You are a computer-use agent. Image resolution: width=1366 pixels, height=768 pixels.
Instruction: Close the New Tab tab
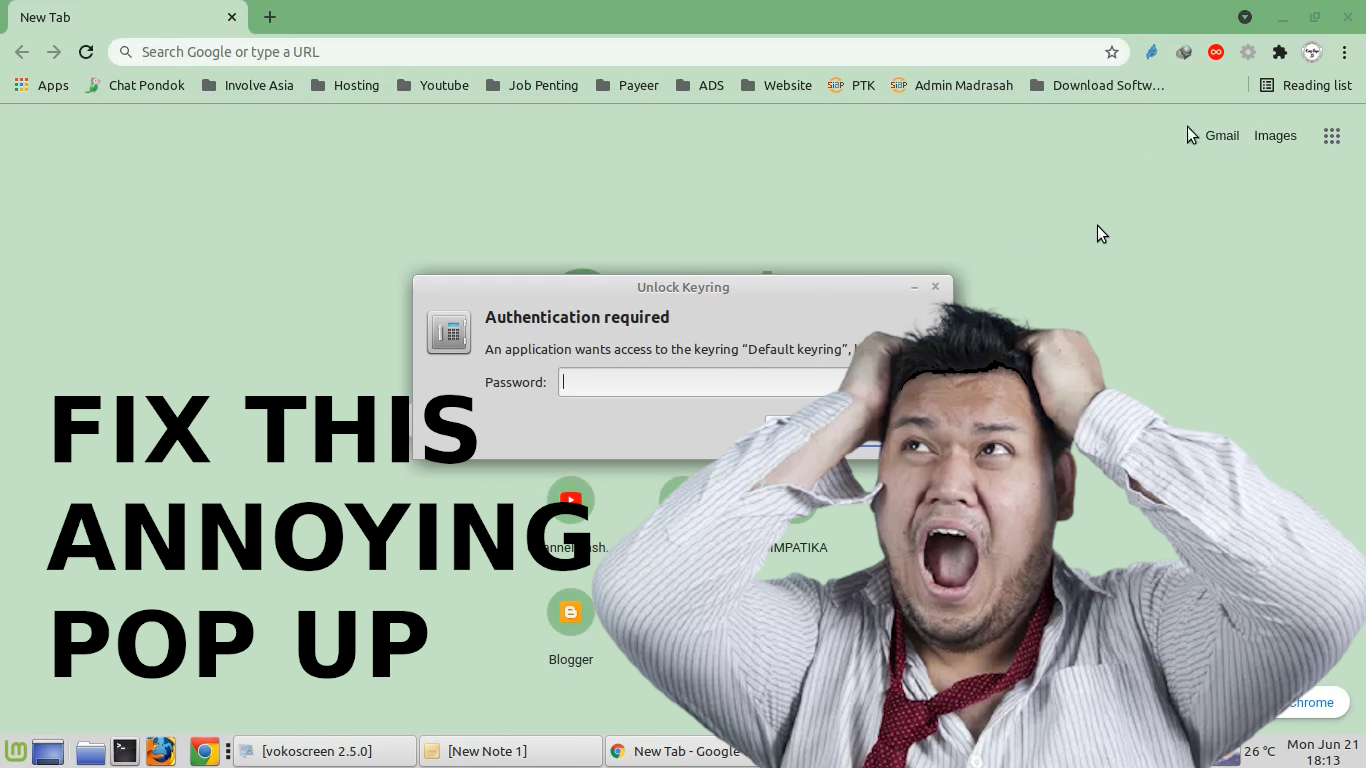(x=232, y=17)
